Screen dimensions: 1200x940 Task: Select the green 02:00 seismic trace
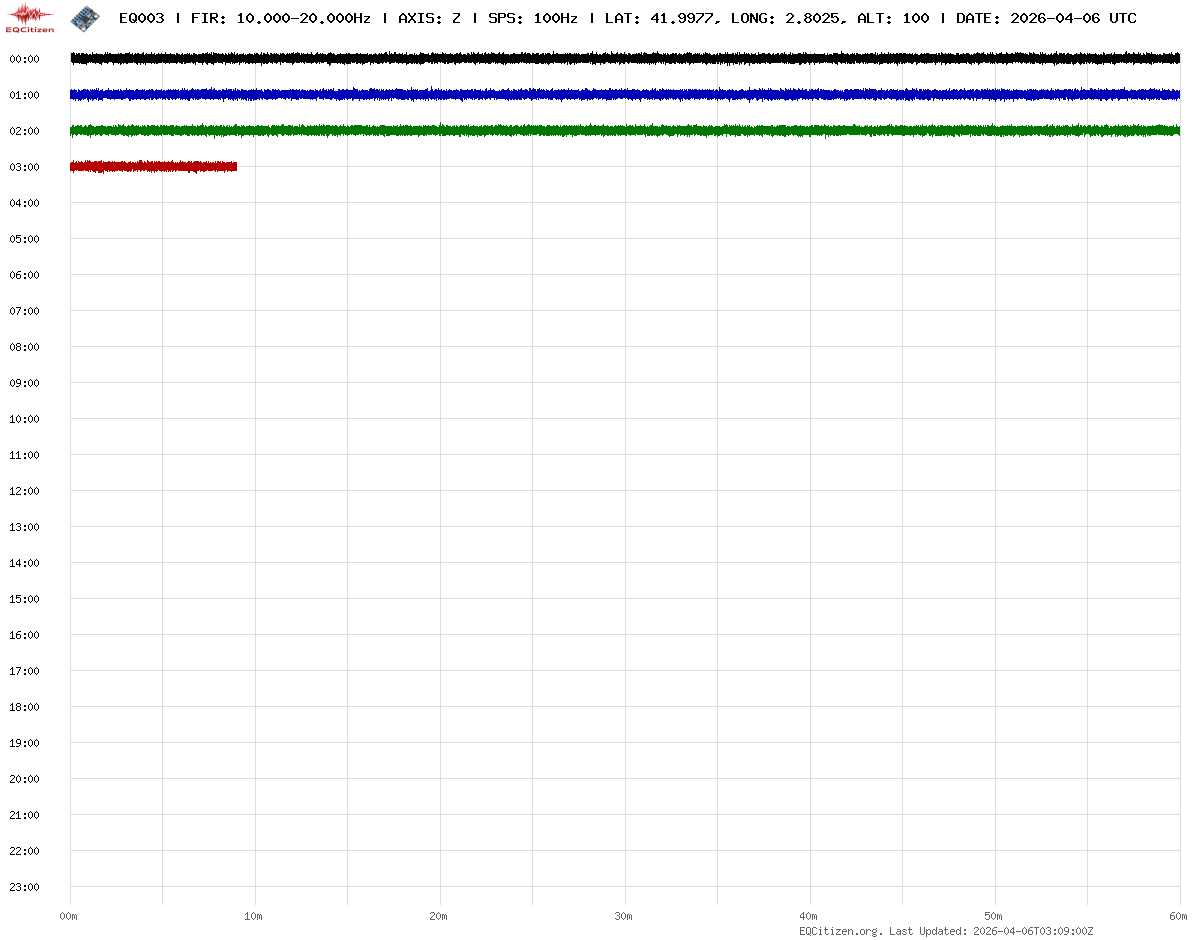[x=625, y=131]
